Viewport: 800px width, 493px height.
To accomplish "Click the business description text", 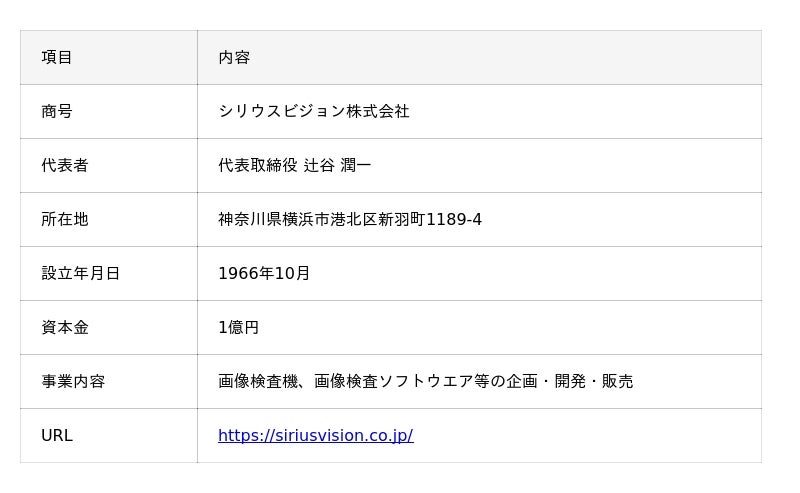I will click(425, 382).
